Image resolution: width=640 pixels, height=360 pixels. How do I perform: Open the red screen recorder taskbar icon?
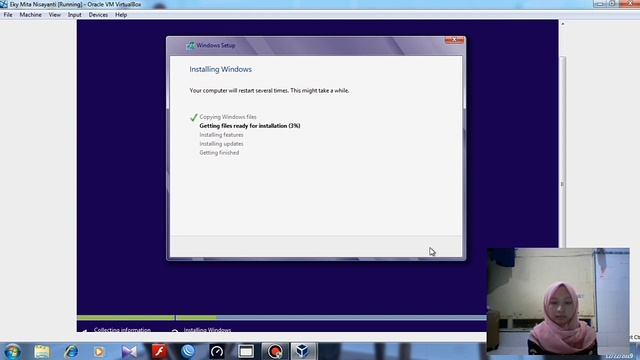[275, 351]
